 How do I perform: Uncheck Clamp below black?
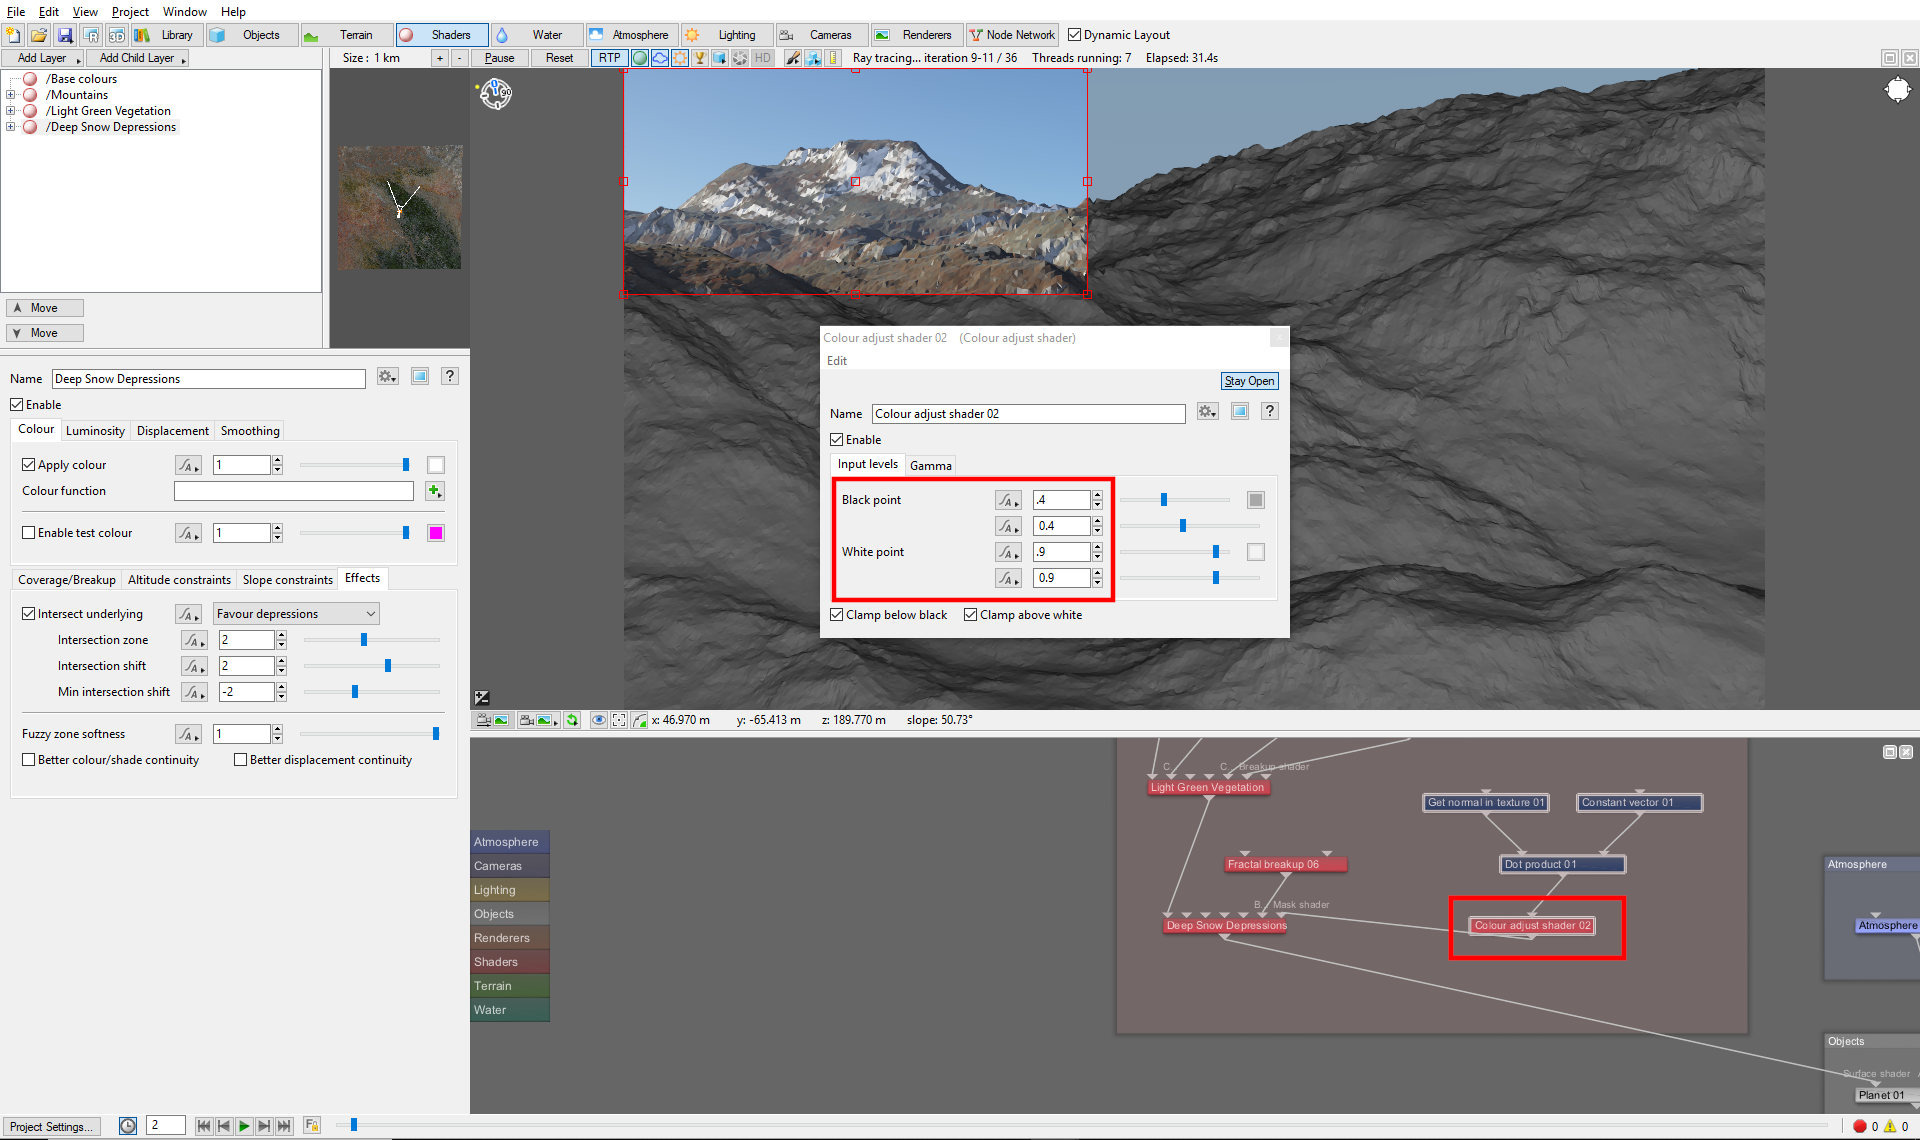pyautogui.click(x=837, y=615)
